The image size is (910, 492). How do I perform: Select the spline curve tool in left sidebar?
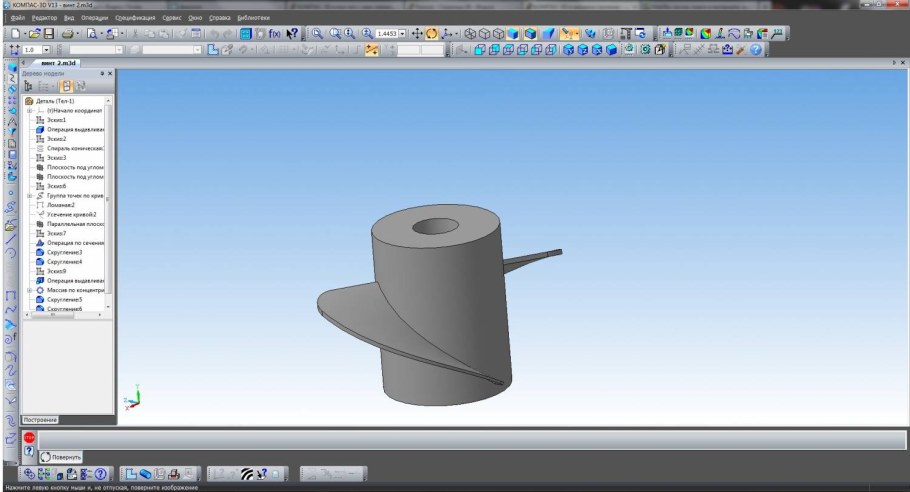click(11, 310)
